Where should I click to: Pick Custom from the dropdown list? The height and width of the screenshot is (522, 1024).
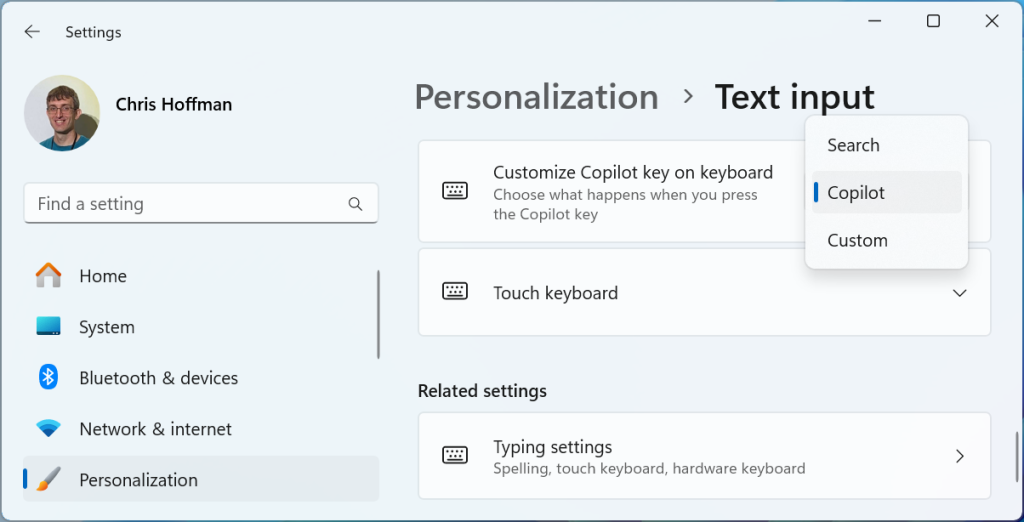[x=886, y=240]
